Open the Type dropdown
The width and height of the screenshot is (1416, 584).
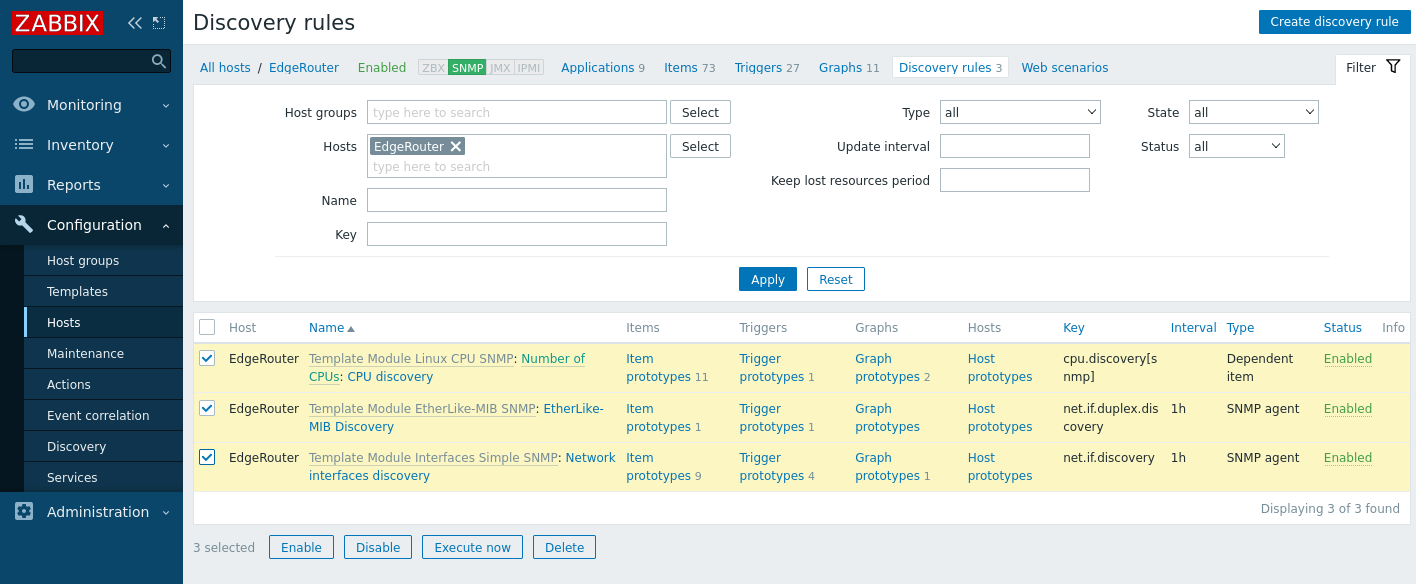(1020, 112)
